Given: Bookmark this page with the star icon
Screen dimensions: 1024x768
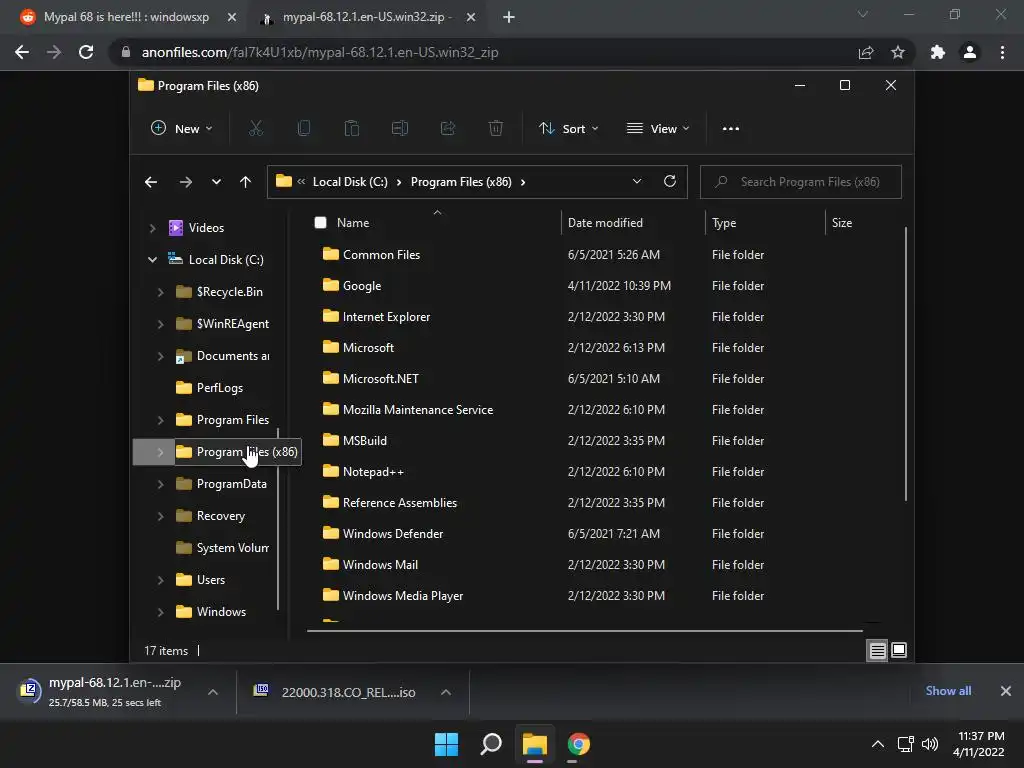Looking at the screenshot, I should [x=898, y=52].
